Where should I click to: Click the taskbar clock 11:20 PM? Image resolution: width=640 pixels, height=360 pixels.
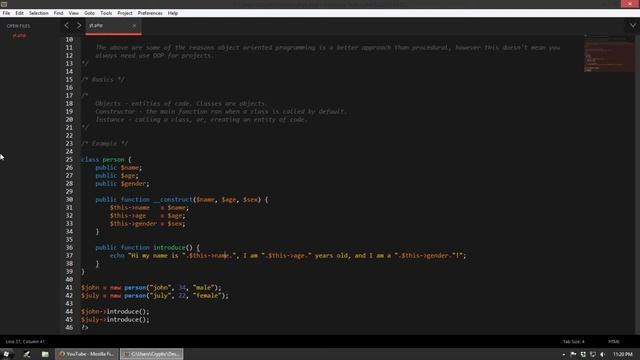click(623, 354)
